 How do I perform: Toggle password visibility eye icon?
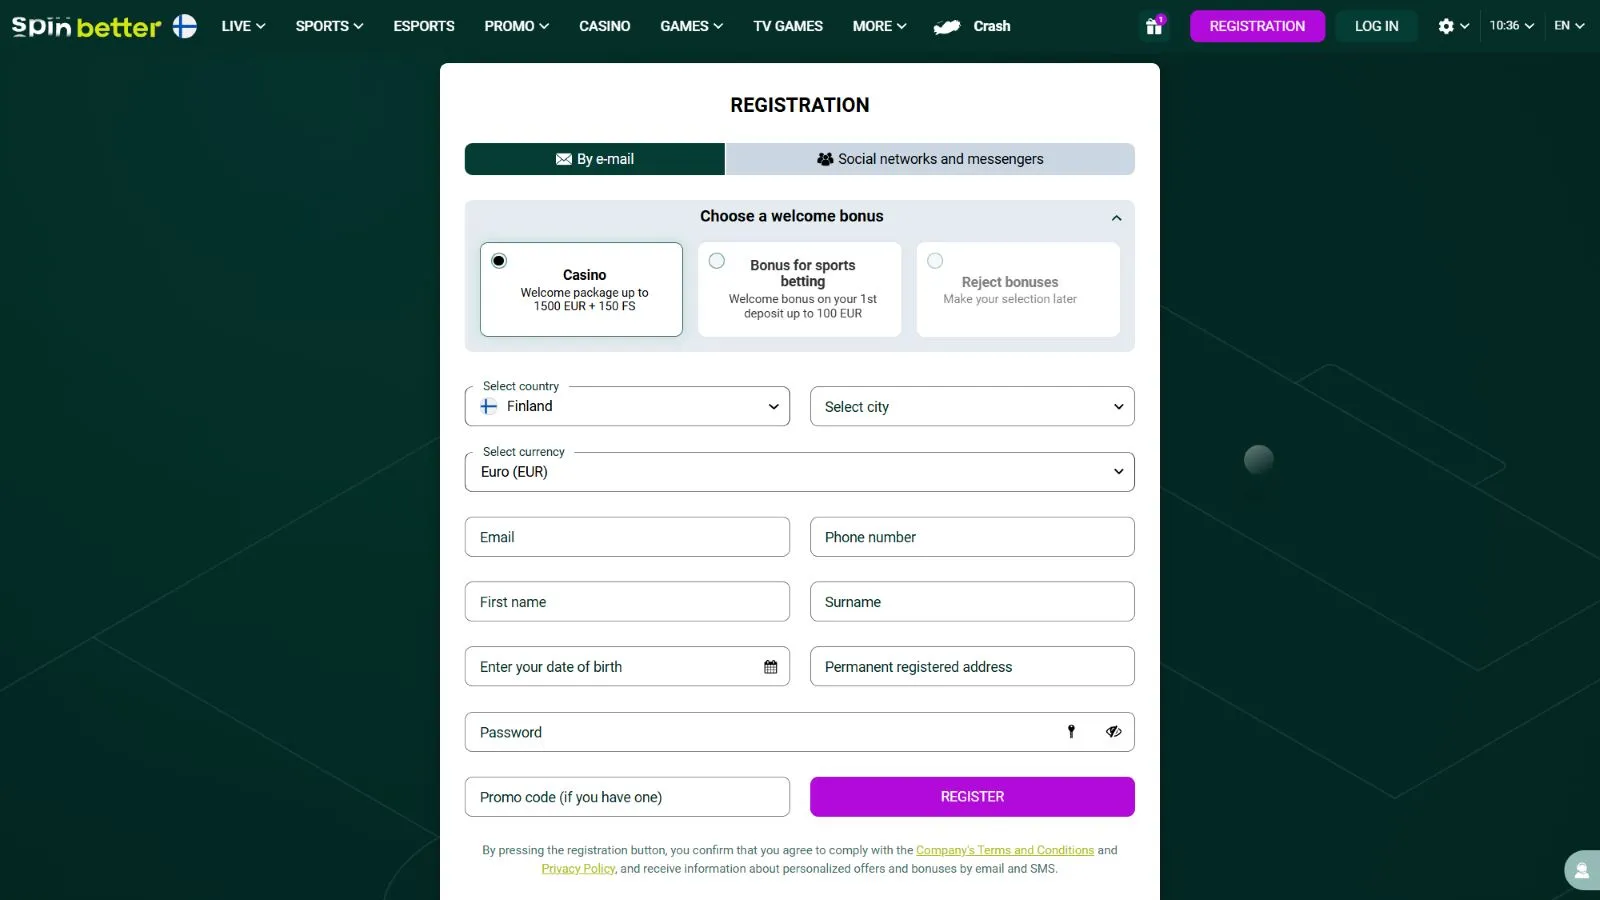click(x=1113, y=732)
